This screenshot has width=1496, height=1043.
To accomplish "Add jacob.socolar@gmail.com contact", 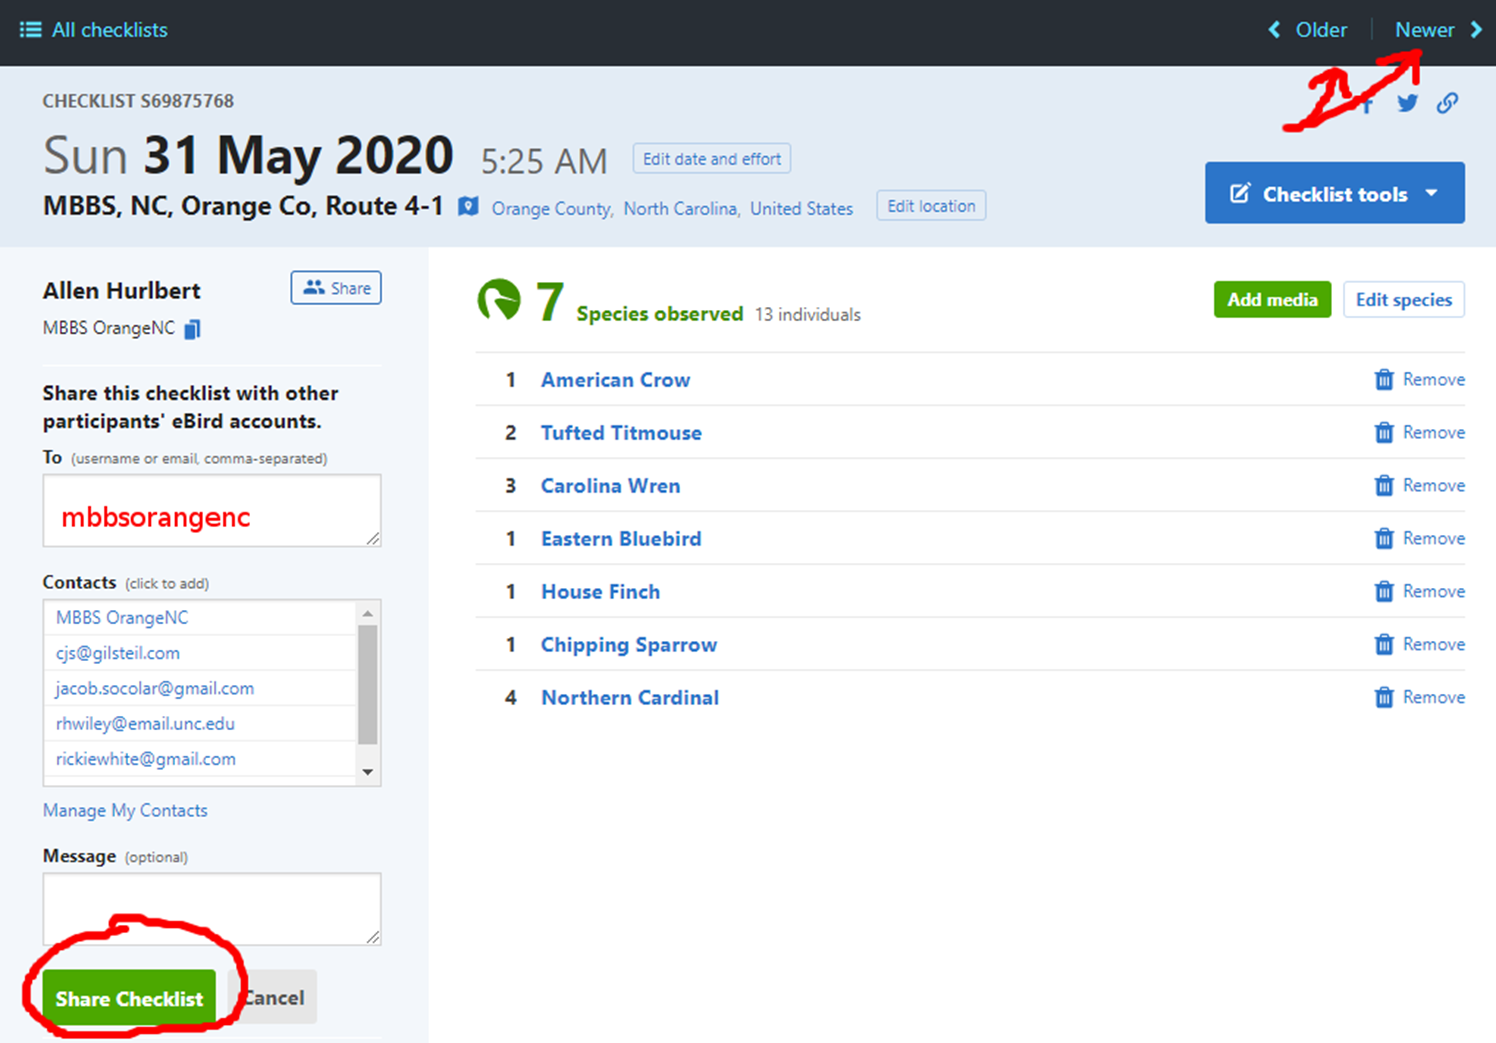I will 155,688.
